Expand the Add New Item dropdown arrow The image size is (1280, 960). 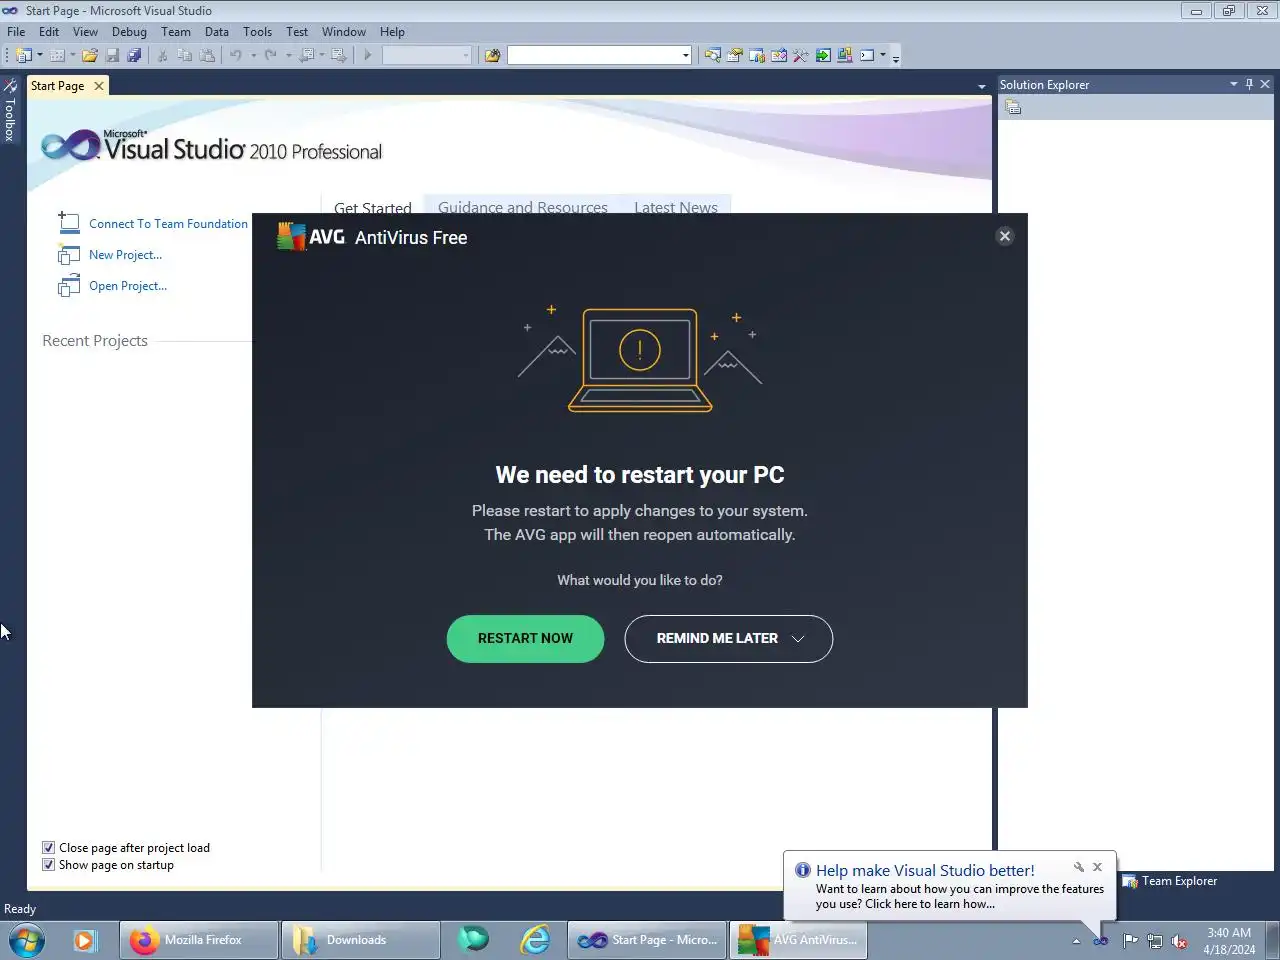coord(73,55)
